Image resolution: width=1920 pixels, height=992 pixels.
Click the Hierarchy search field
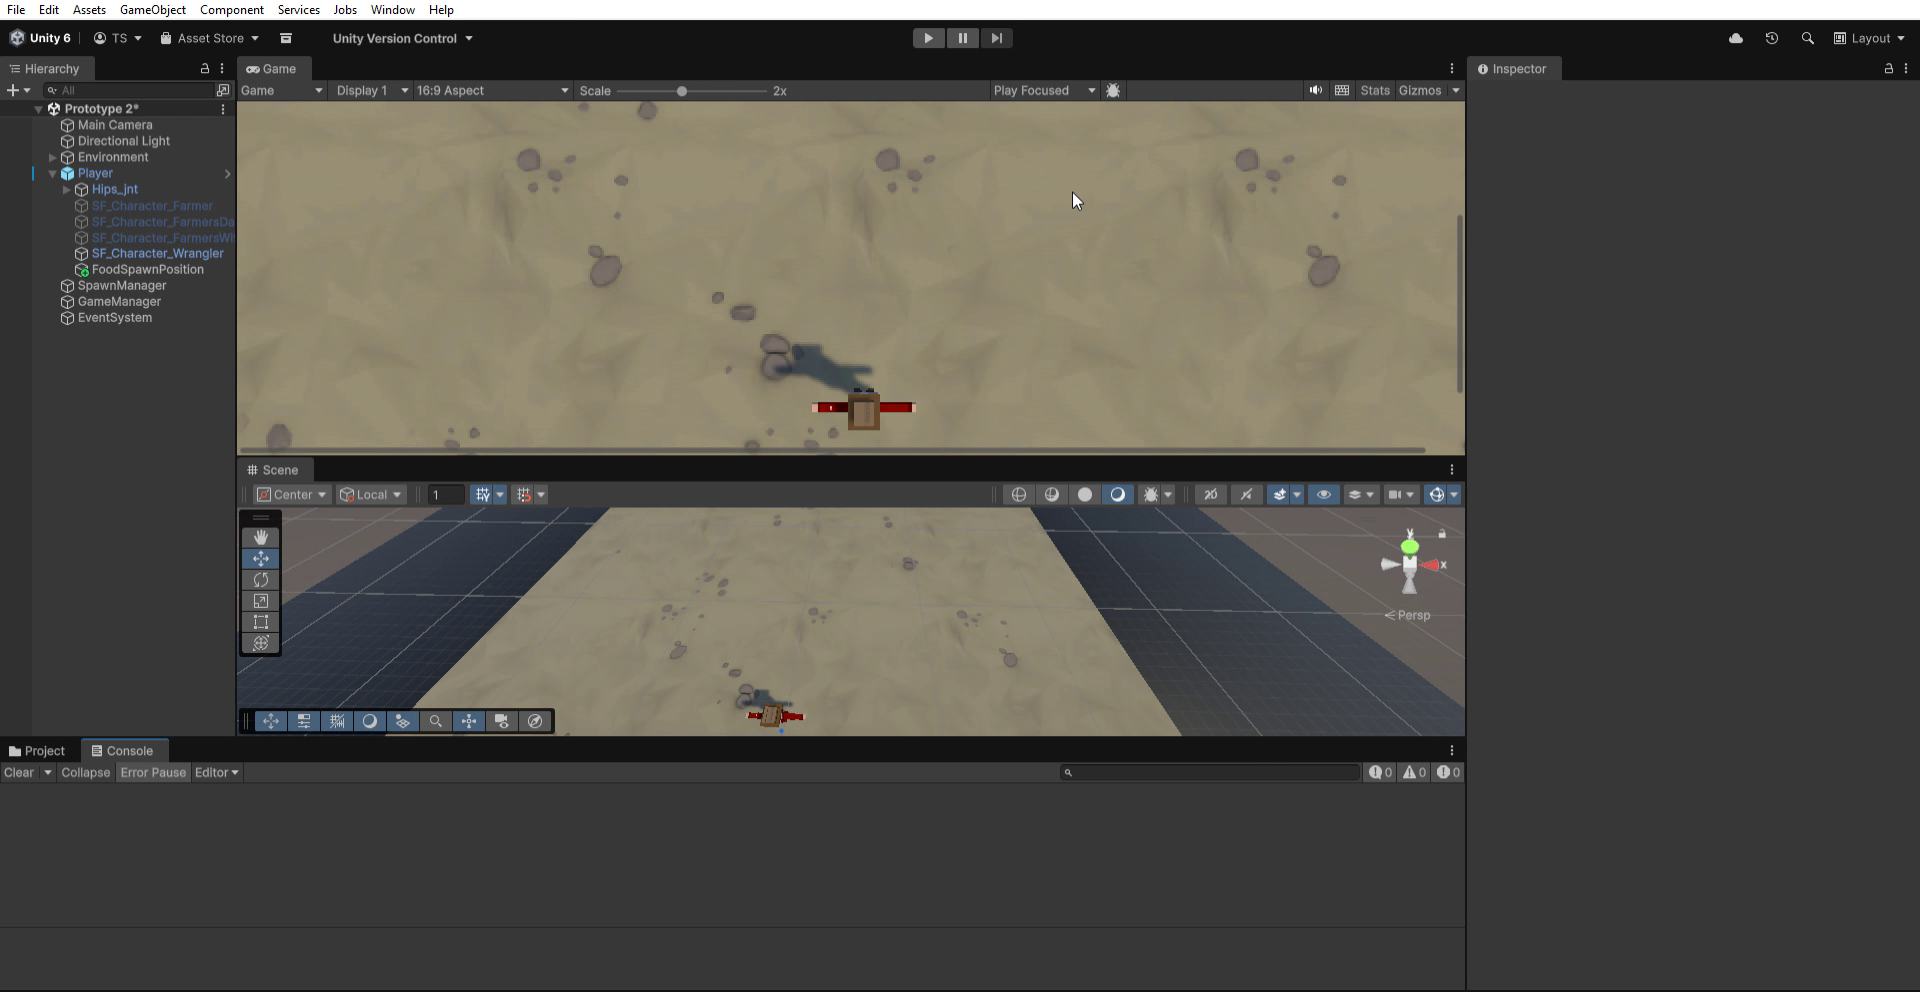pyautogui.click(x=130, y=90)
